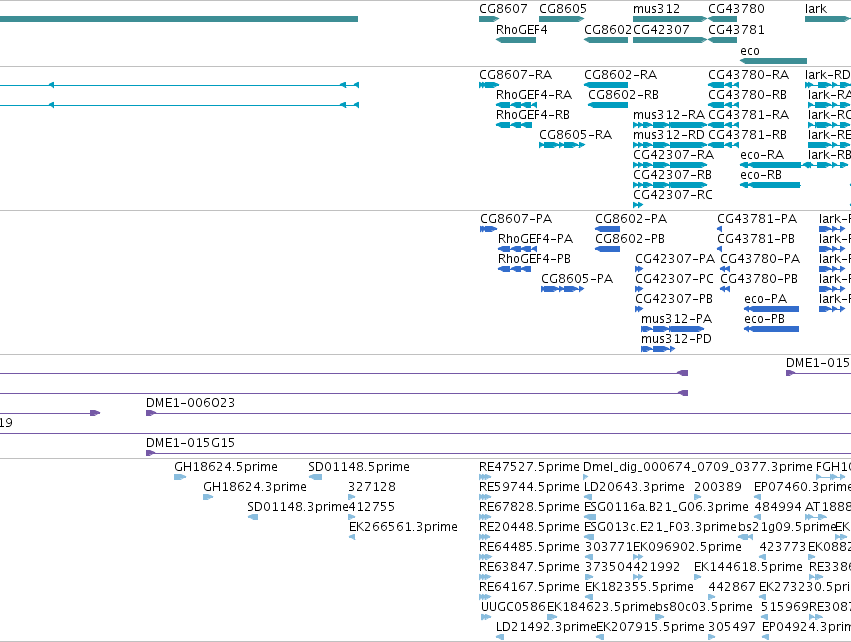
Task: Select the RhoGEF4-RB transcript label
Action: (x=533, y=115)
